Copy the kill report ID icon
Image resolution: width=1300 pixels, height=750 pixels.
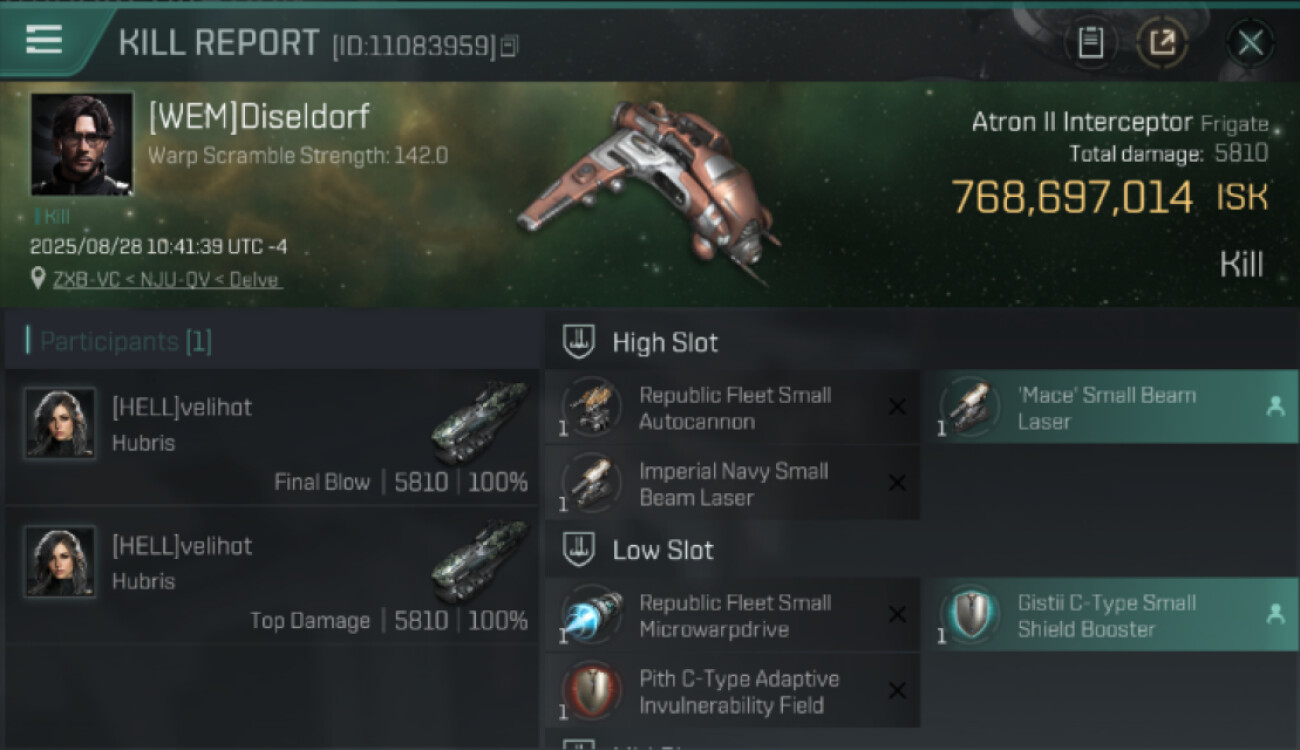[x=510, y=45]
